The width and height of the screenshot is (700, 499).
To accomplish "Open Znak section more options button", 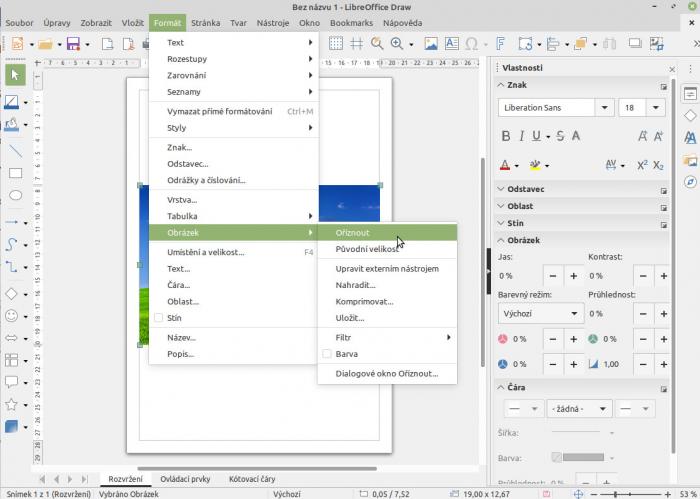I will [x=664, y=86].
